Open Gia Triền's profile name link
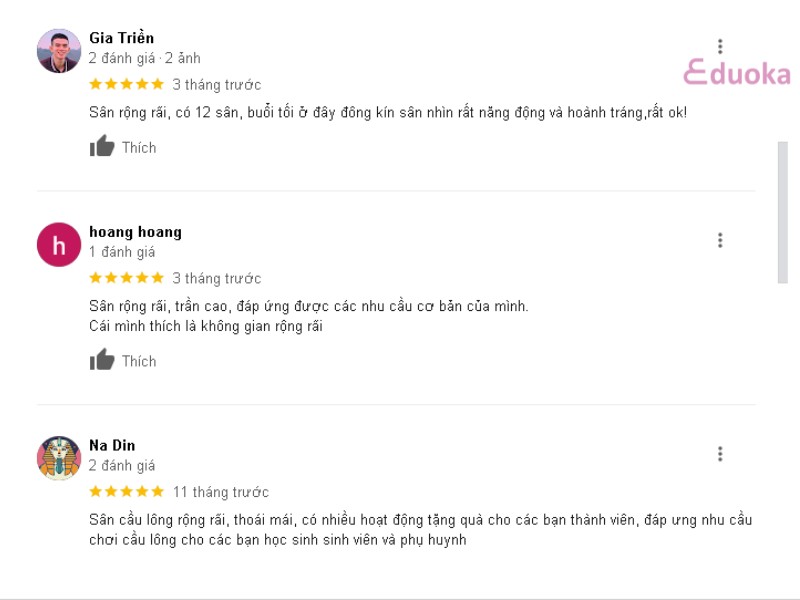The height and width of the screenshot is (600, 800). click(x=121, y=38)
